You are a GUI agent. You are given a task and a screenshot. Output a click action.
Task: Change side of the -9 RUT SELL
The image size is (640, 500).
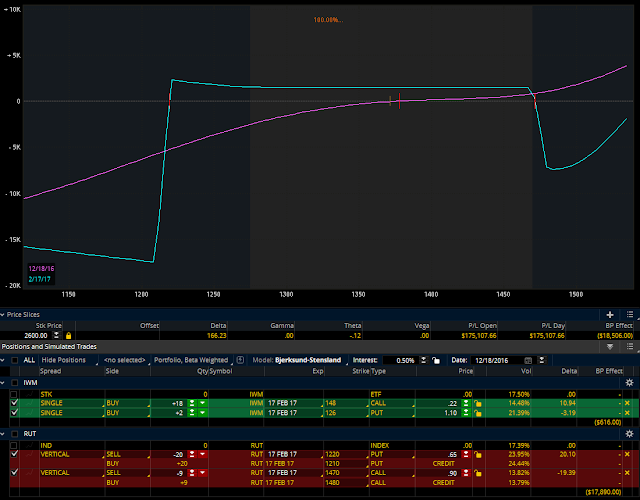[128, 473]
